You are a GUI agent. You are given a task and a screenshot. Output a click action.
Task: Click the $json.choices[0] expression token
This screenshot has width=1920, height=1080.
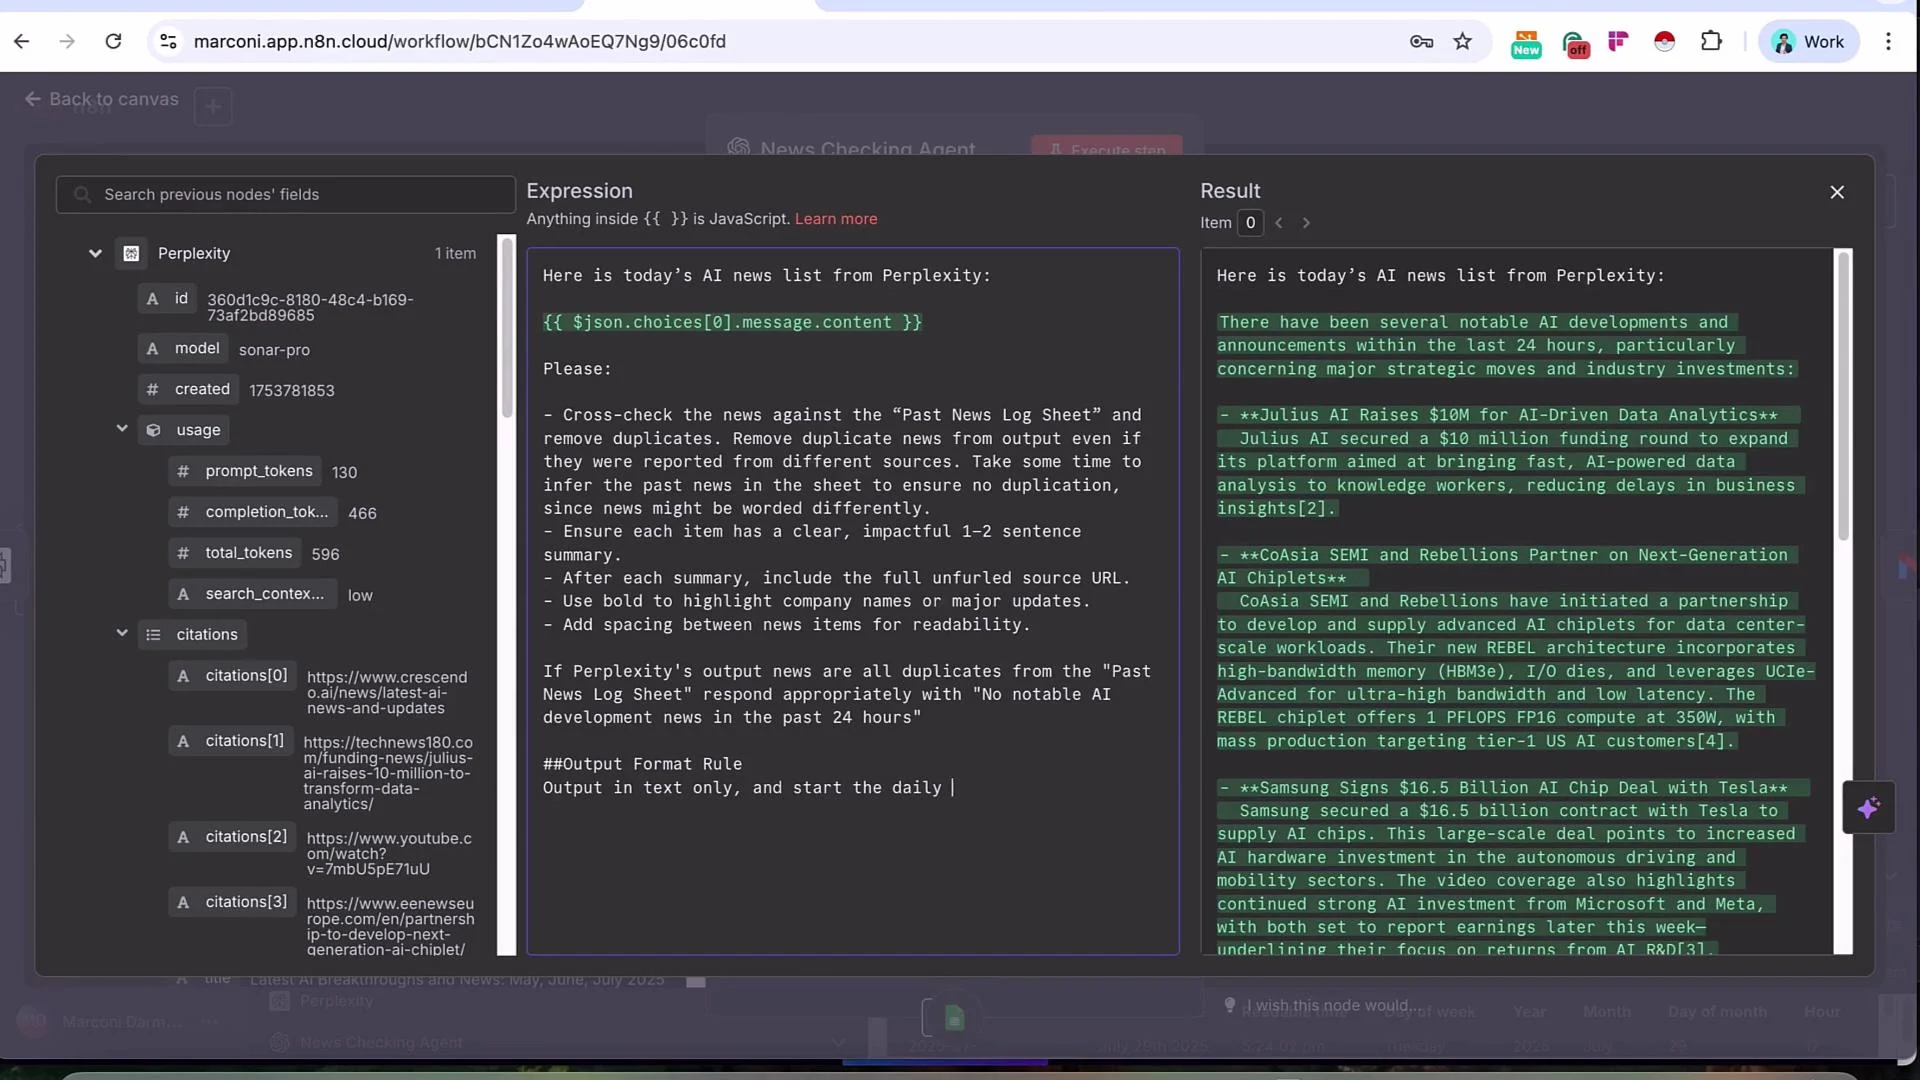[x=732, y=322]
